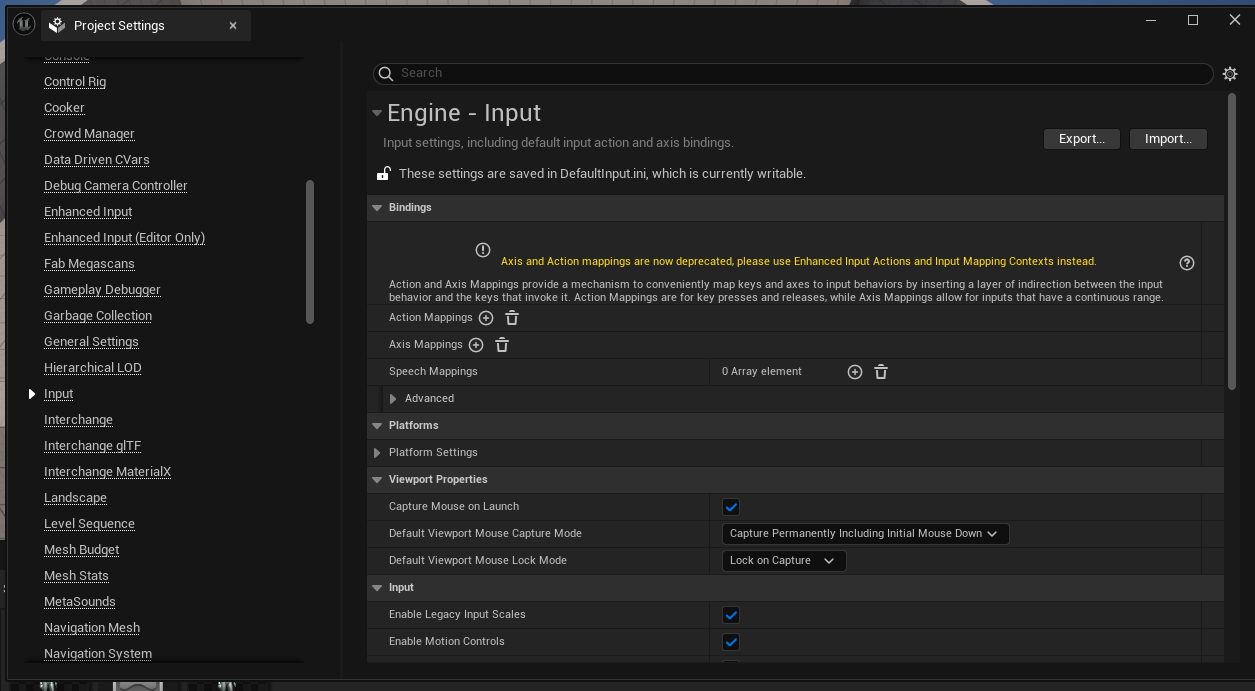
Task: Select Mesh Budget settings
Action: click(82, 550)
